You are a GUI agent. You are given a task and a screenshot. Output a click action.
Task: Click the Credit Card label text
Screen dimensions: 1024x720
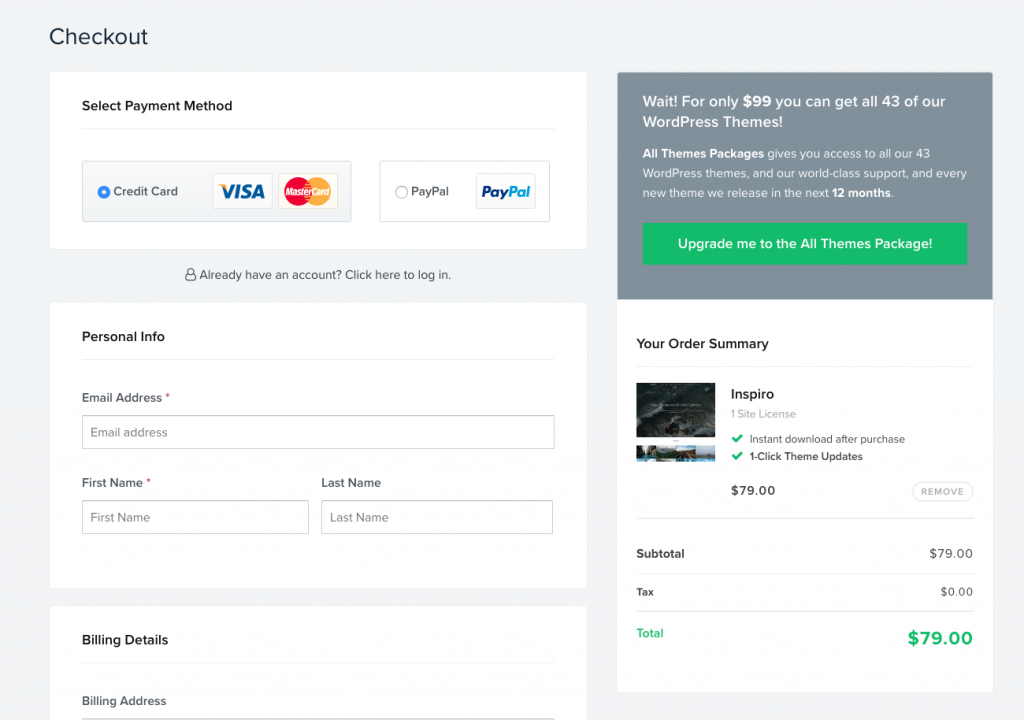145,191
